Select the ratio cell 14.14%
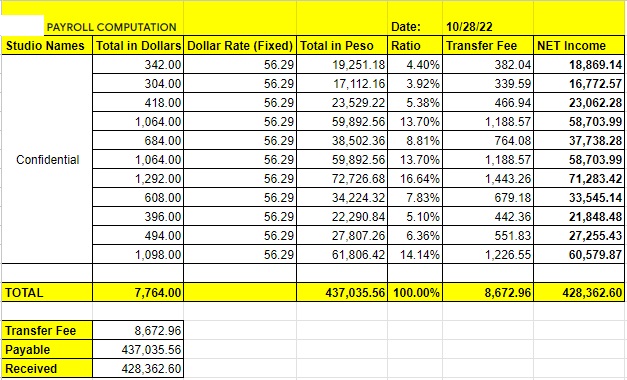The image size is (627, 380). coord(415,254)
